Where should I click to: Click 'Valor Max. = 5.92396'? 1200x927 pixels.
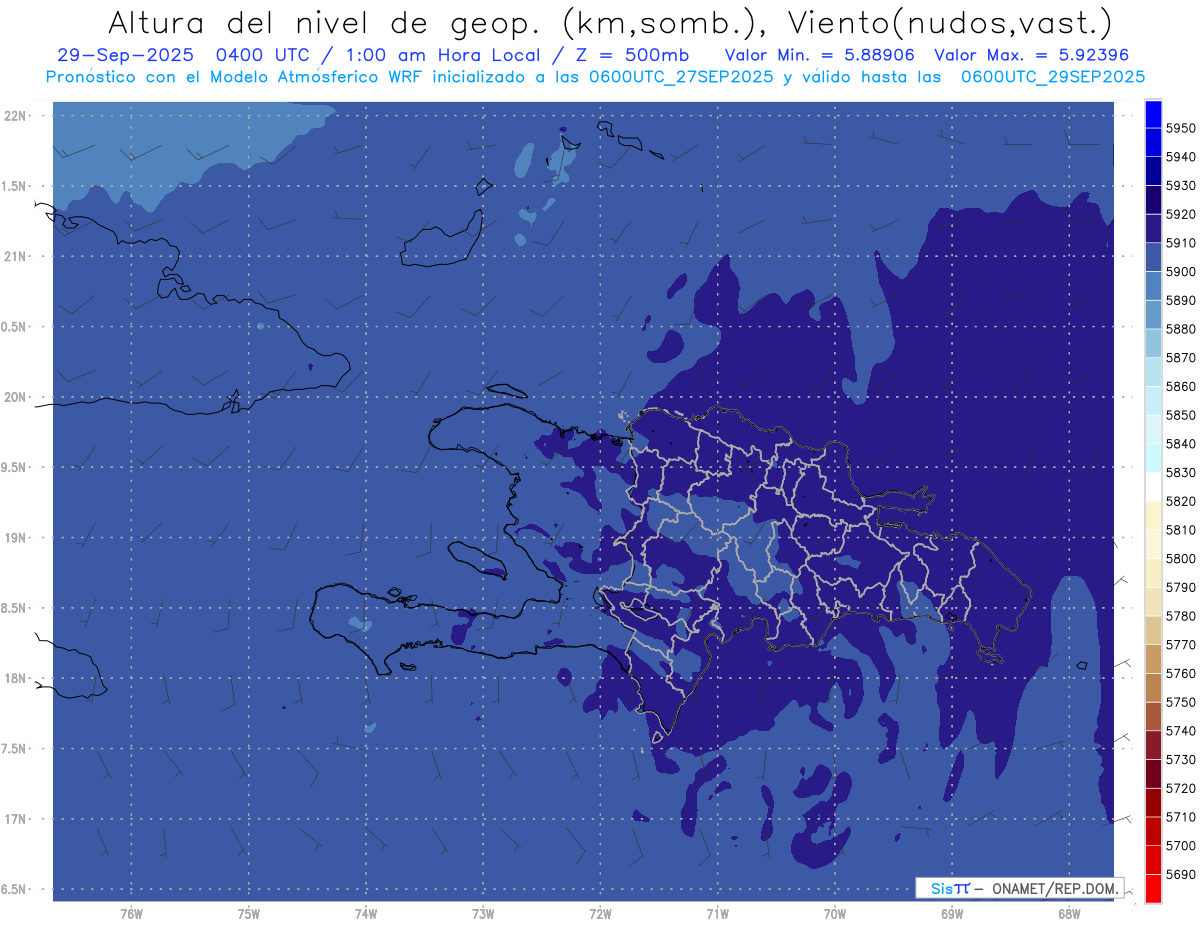click(1034, 55)
